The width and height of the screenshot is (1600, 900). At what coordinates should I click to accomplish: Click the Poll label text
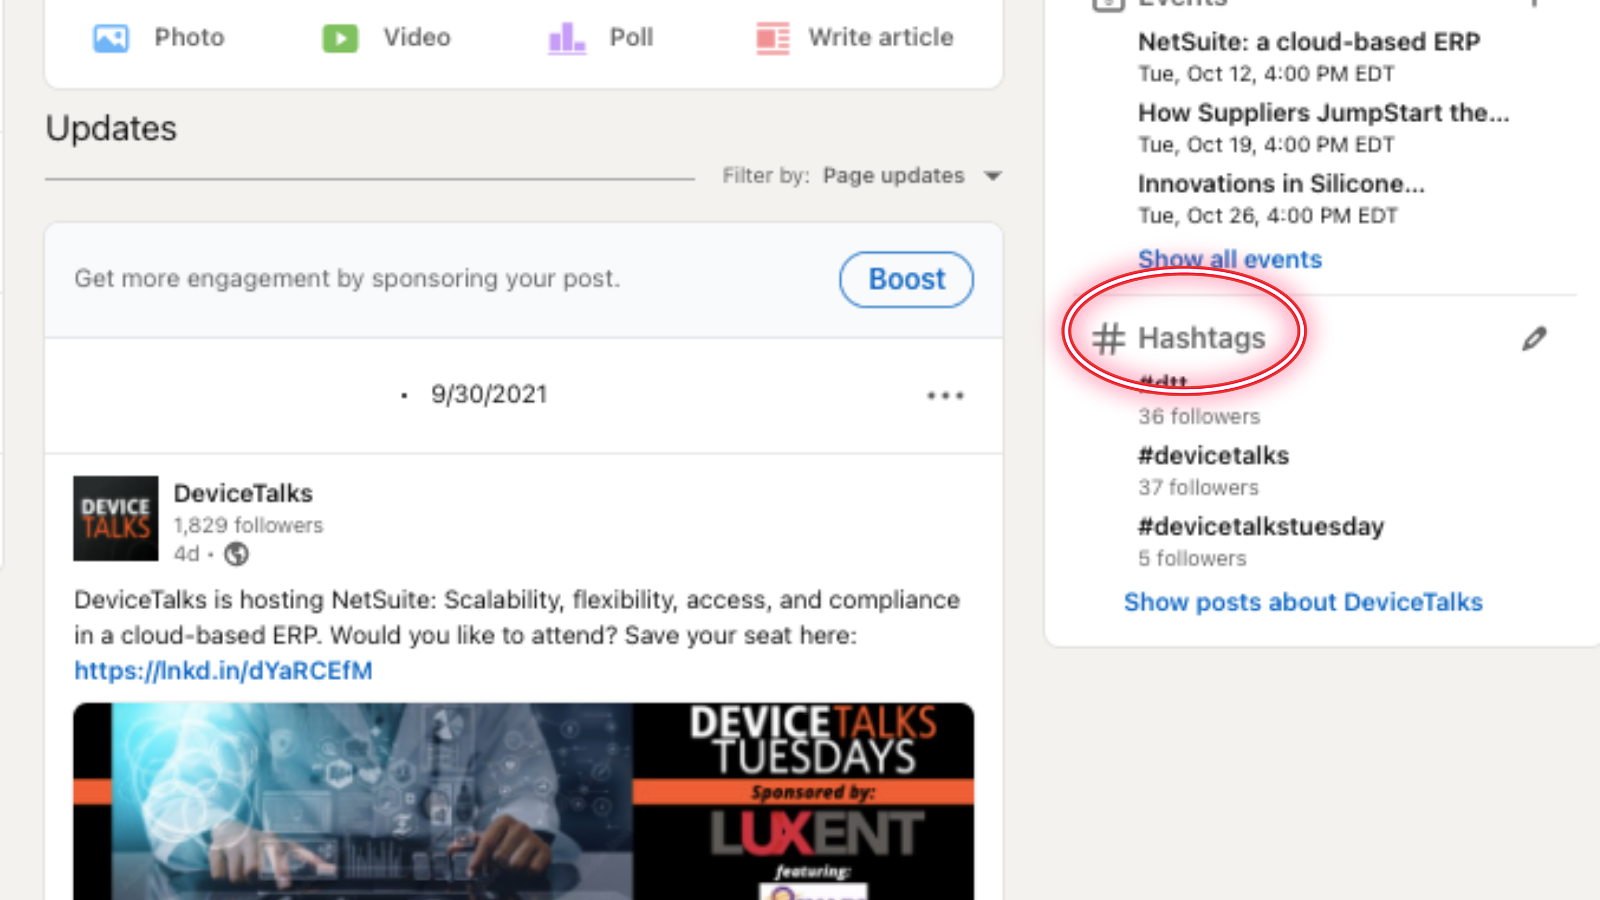pyautogui.click(x=631, y=37)
